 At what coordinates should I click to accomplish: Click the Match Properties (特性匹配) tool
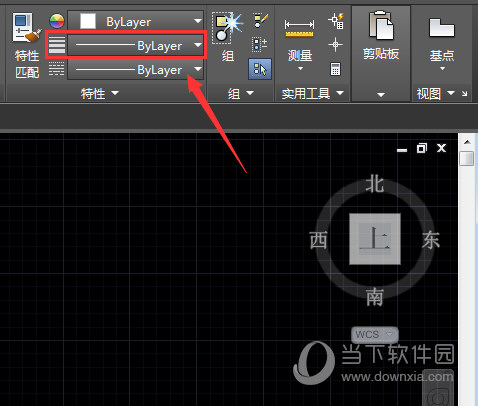[27, 45]
